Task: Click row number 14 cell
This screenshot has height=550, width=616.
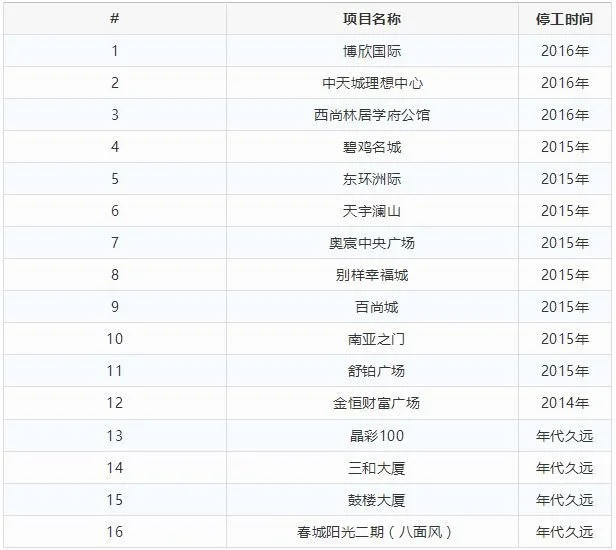Action: pos(115,468)
